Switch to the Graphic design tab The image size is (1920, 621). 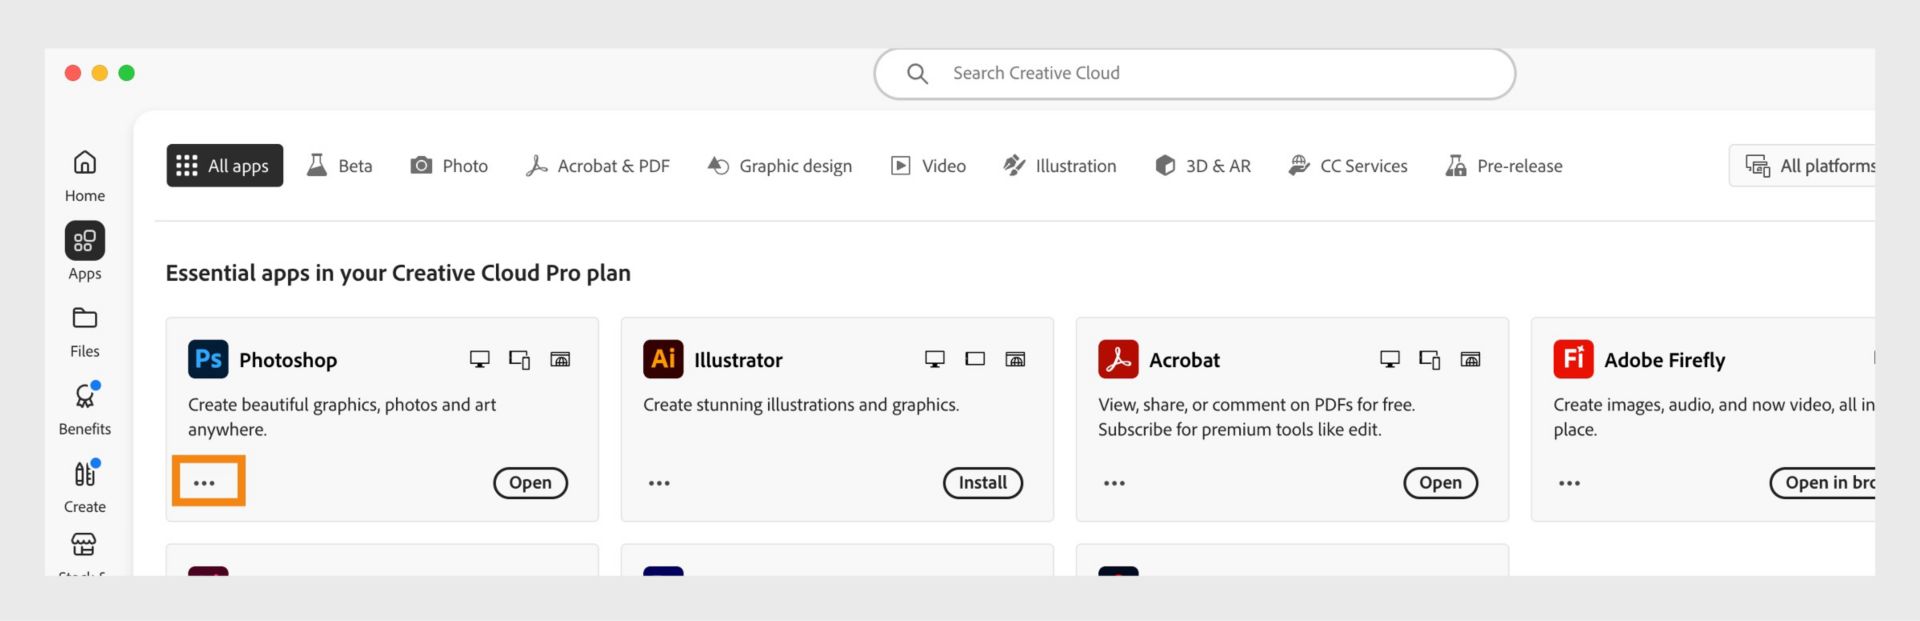[x=780, y=166]
